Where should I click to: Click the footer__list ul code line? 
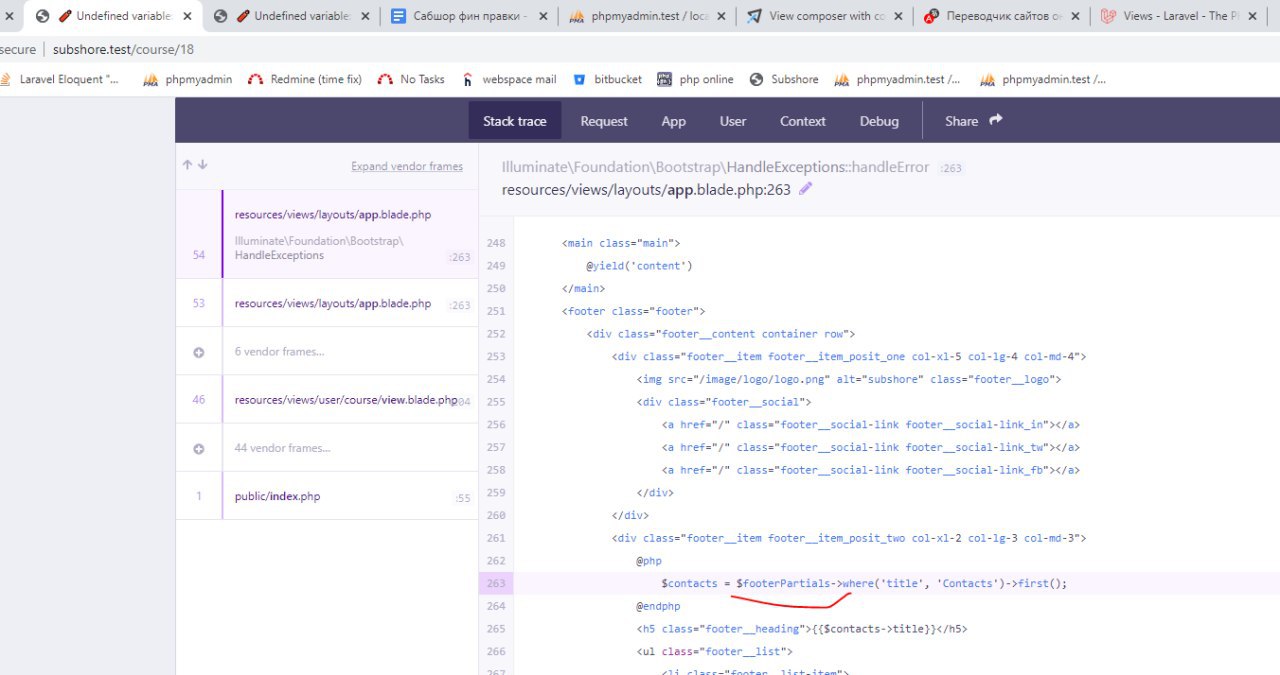717,652
